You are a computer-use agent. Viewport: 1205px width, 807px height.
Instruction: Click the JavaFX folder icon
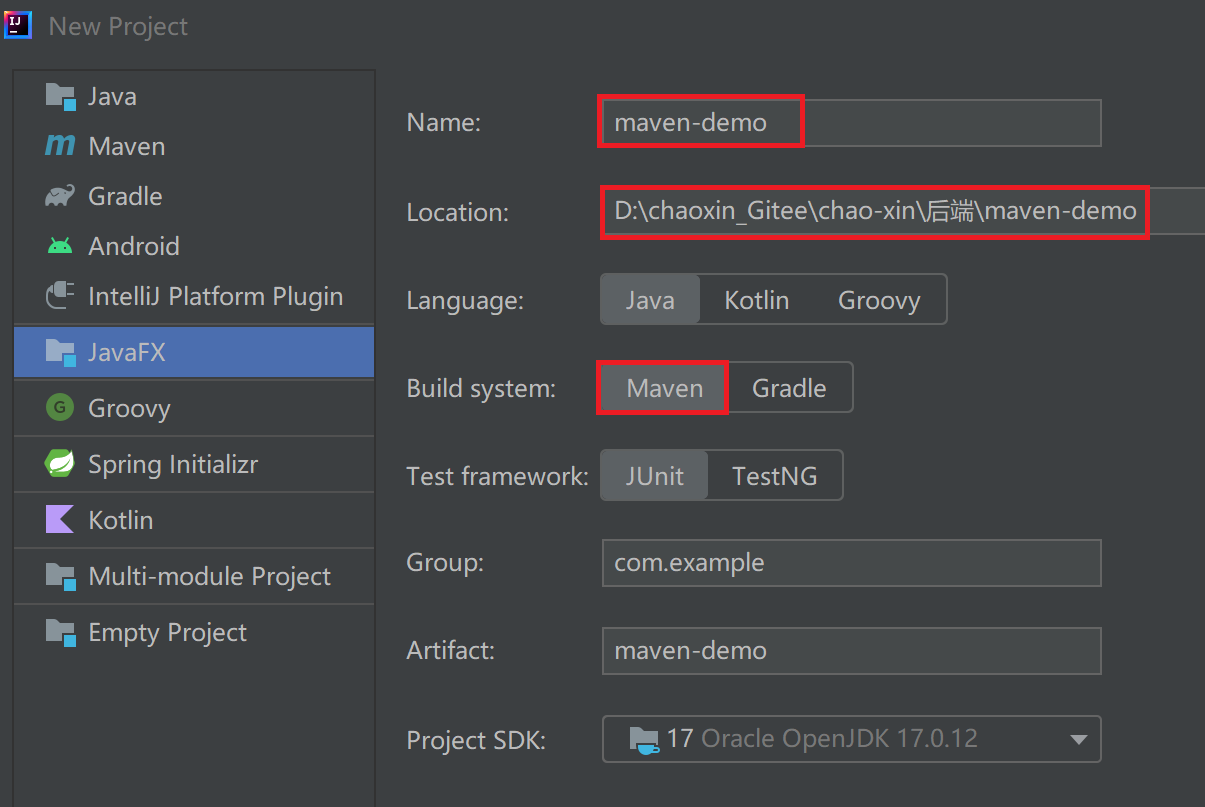[x=60, y=352]
